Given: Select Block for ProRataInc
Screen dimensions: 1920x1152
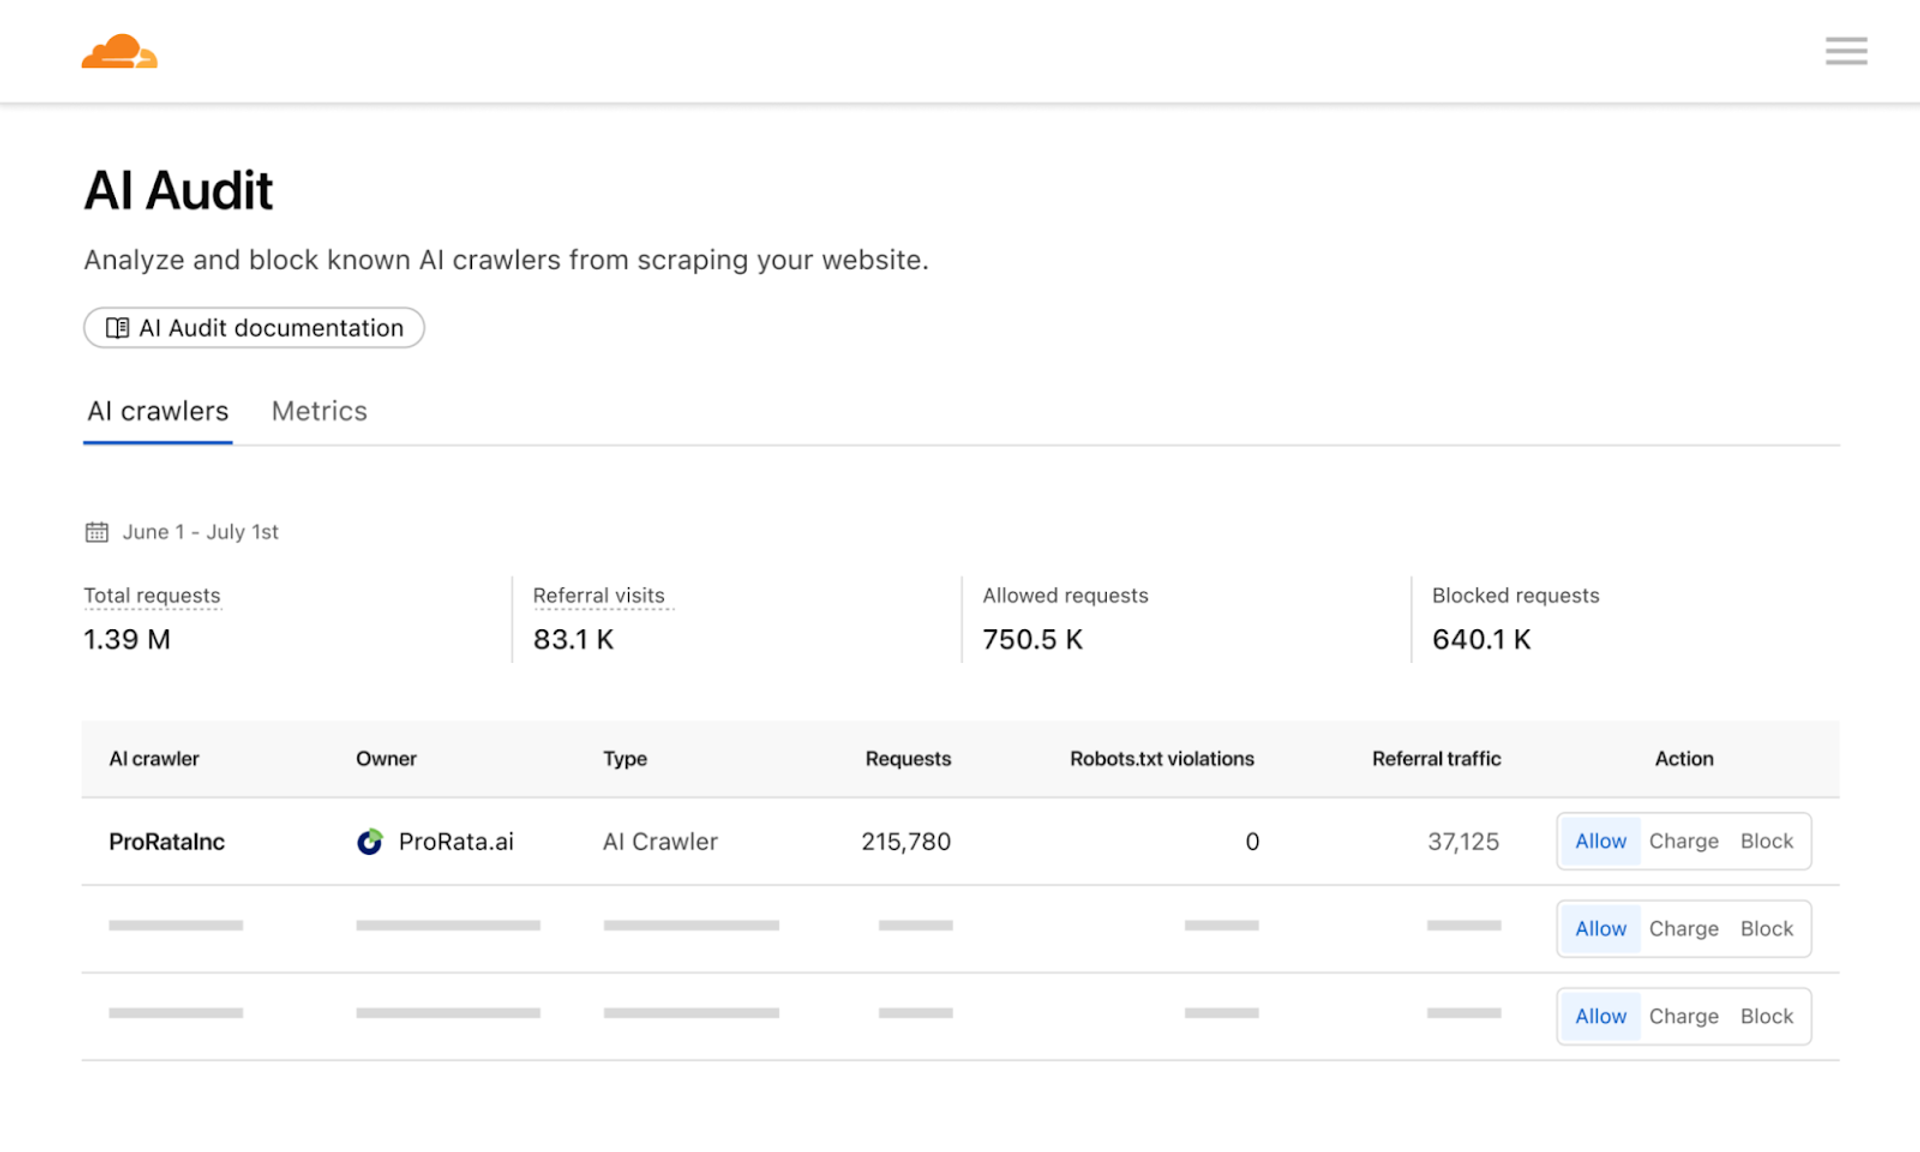Looking at the screenshot, I should [1766, 841].
